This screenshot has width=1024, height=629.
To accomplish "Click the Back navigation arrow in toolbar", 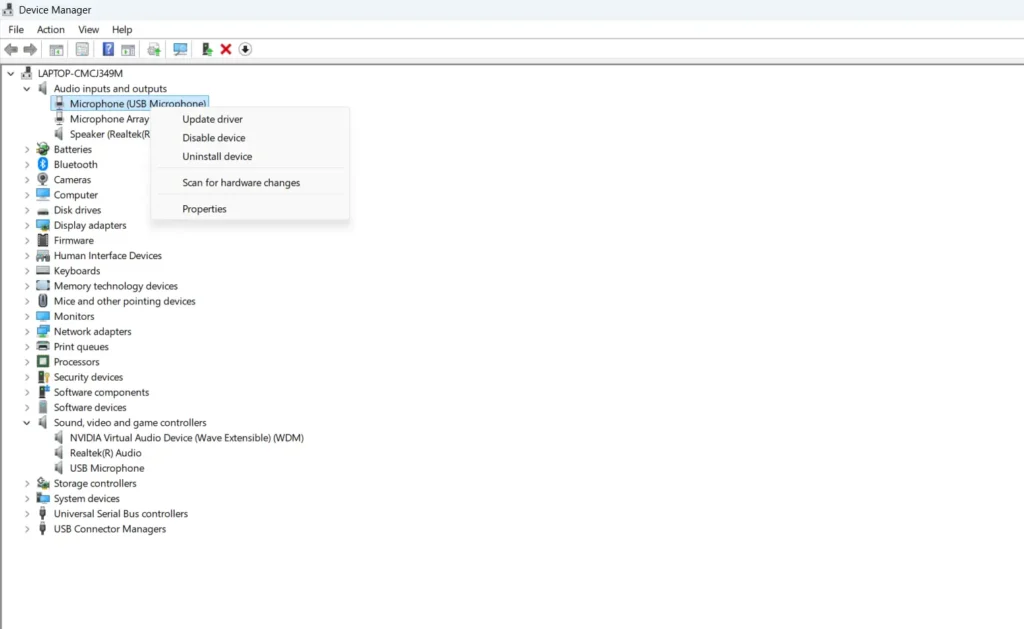I will [10, 48].
